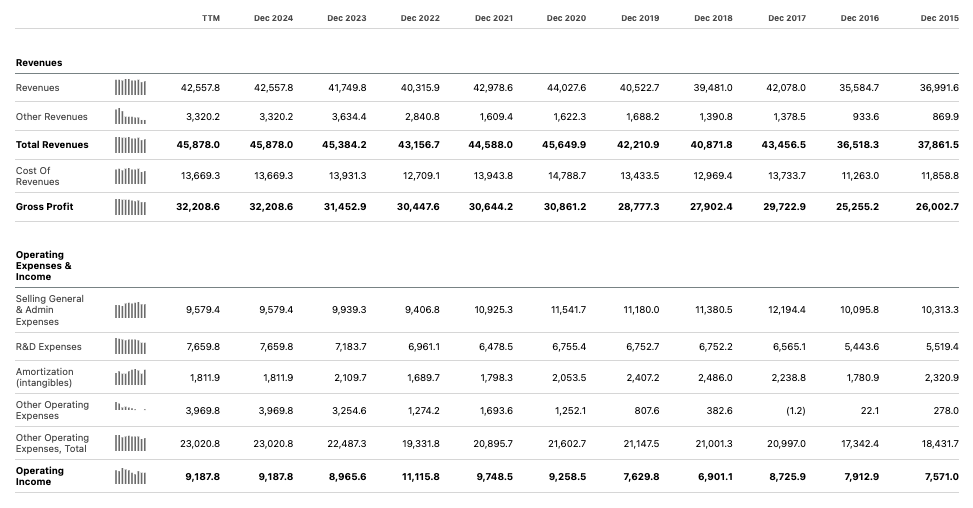Open the Gross Profit row label
This screenshot has height=508, width=973.
pyautogui.click(x=44, y=207)
